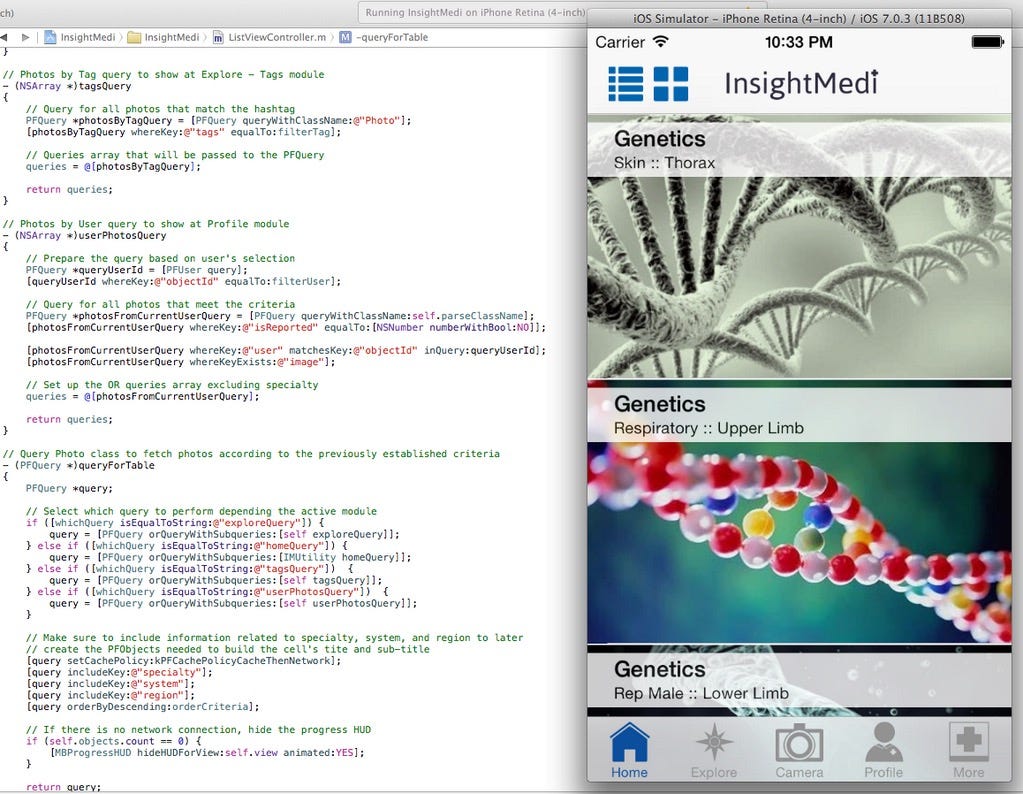Click the includeKey:@"specialty" code line
The width and height of the screenshot is (1023, 794).
pos(119,672)
